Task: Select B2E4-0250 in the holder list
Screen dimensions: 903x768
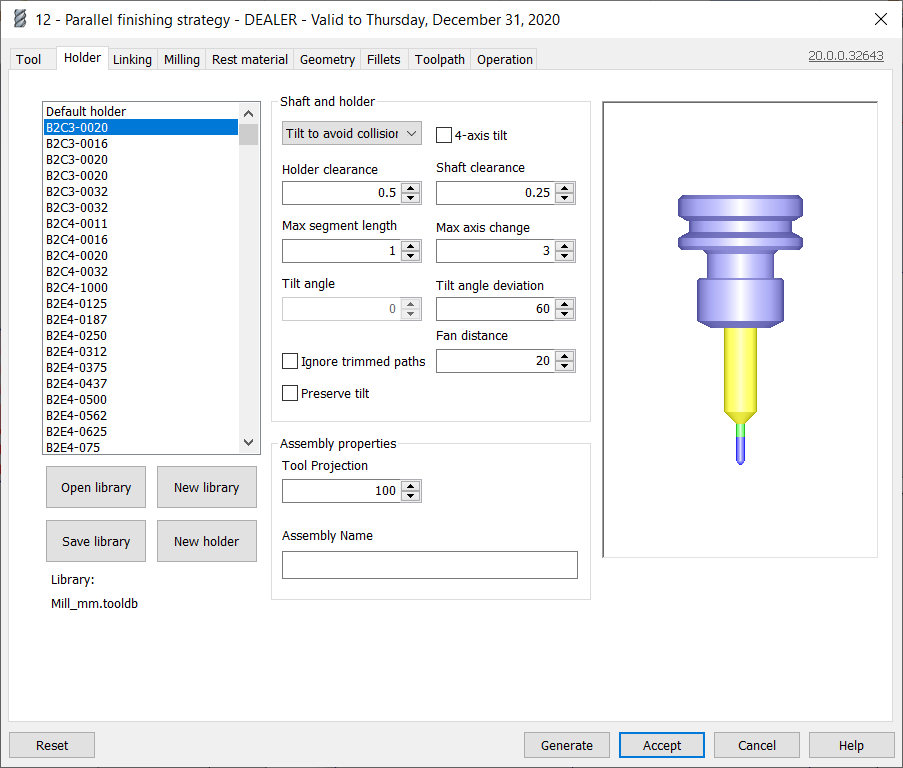Action: tap(77, 335)
